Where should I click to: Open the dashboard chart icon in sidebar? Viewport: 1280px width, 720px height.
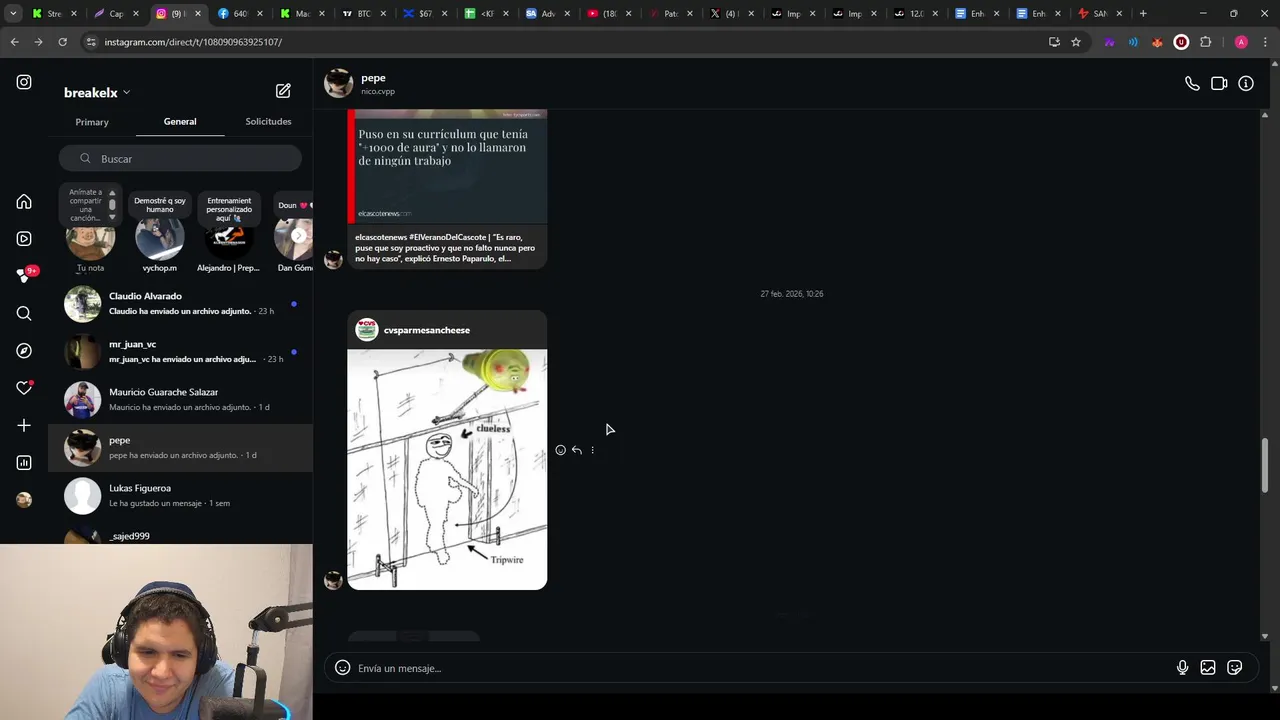(x=24, y=463)
